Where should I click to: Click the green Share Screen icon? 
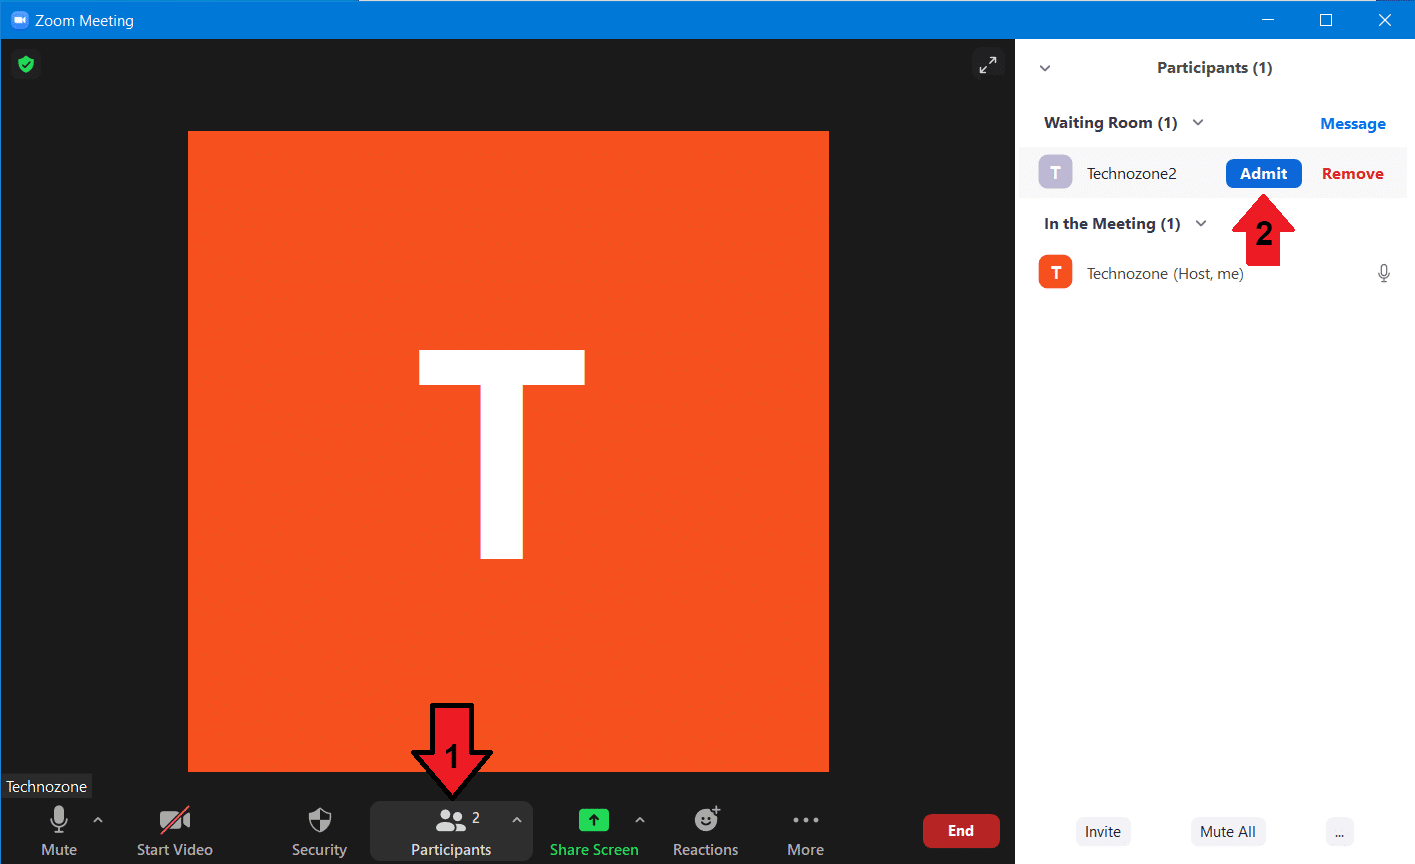click(x=594, y=820)
